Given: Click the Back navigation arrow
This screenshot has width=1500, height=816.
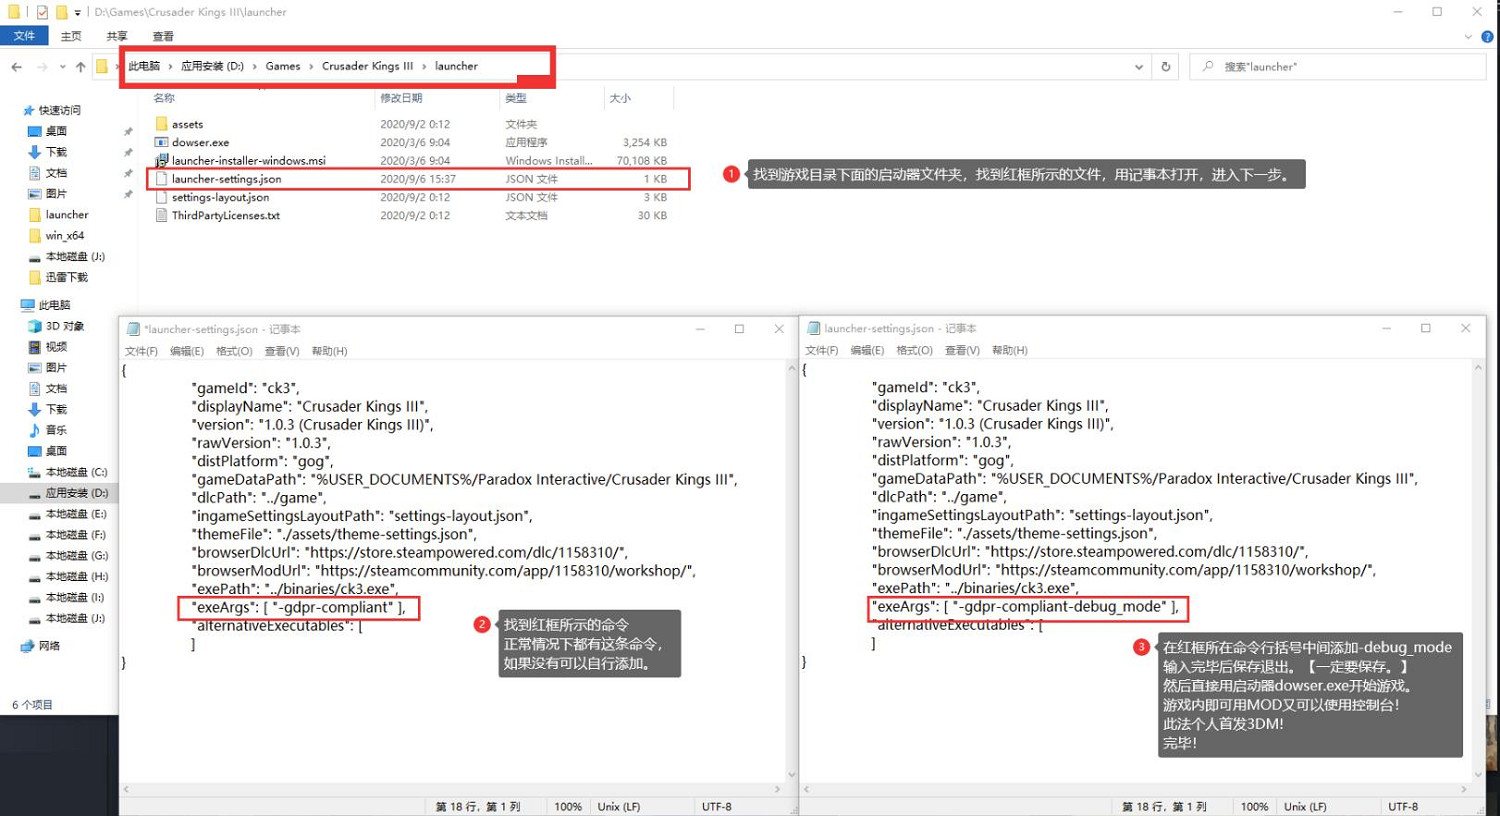Looking at the screenshot, I should (17, 67).
